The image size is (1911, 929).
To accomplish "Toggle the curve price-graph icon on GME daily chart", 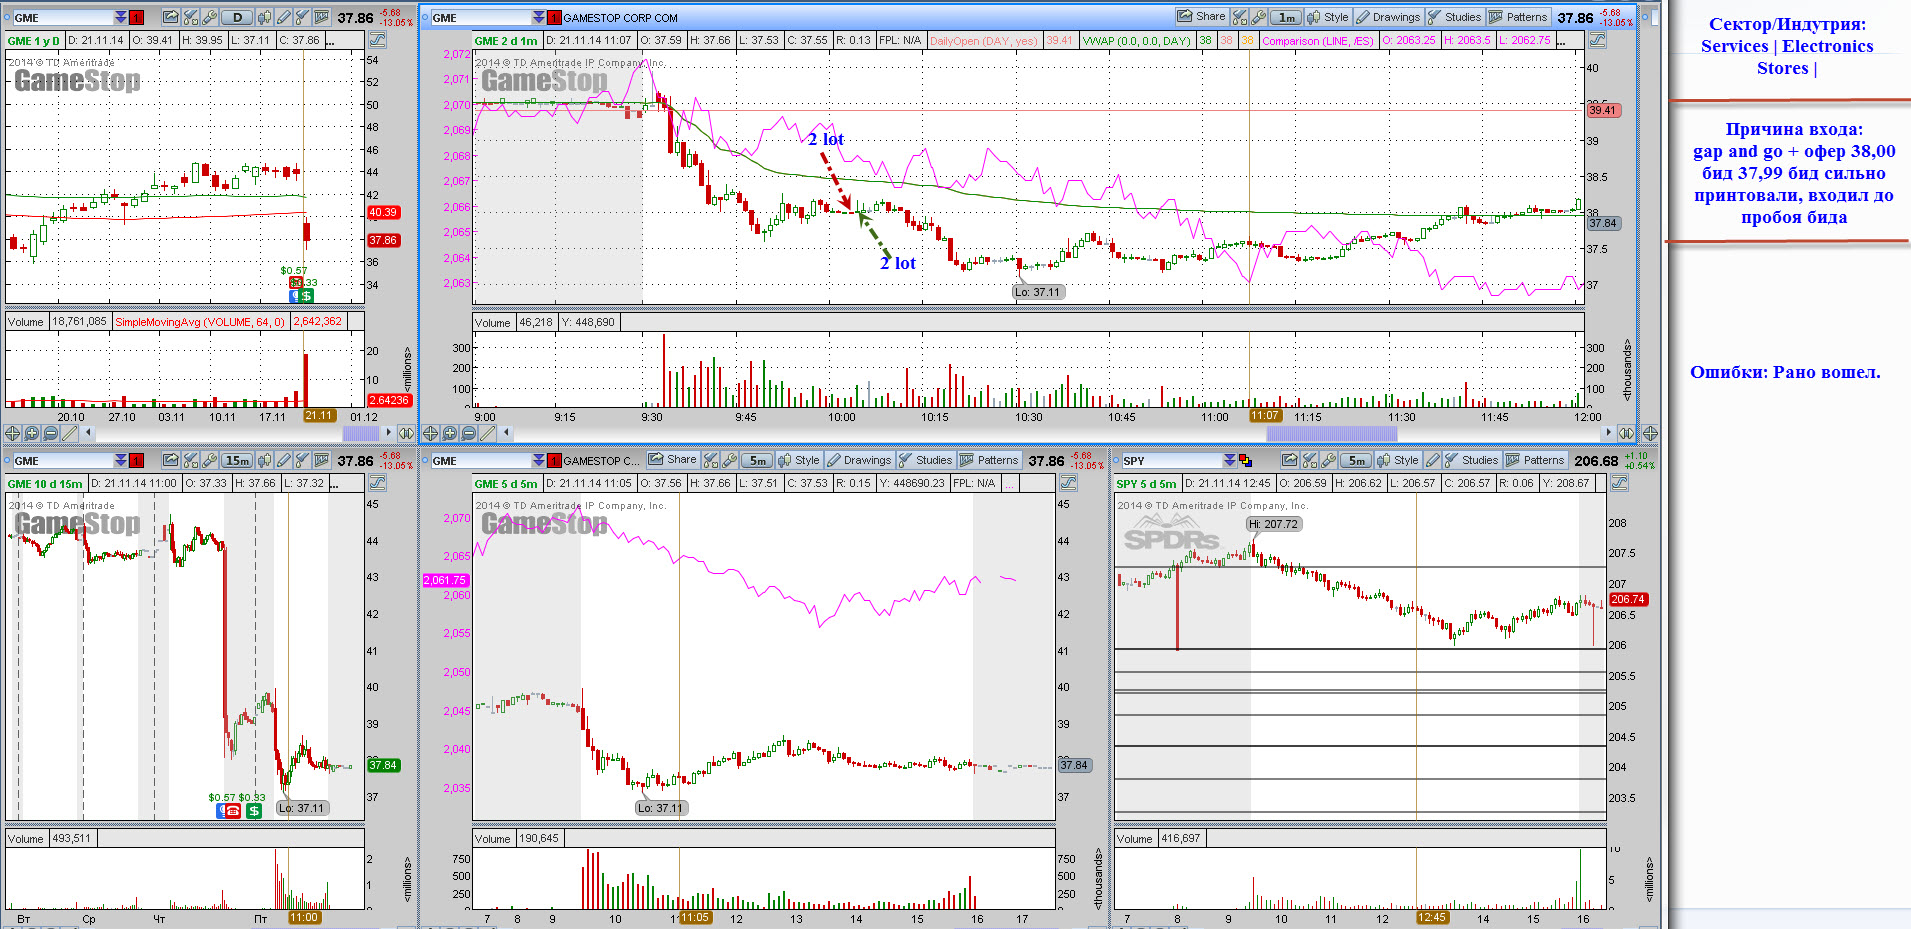I will pyautogui.click(x=377, y=40).
